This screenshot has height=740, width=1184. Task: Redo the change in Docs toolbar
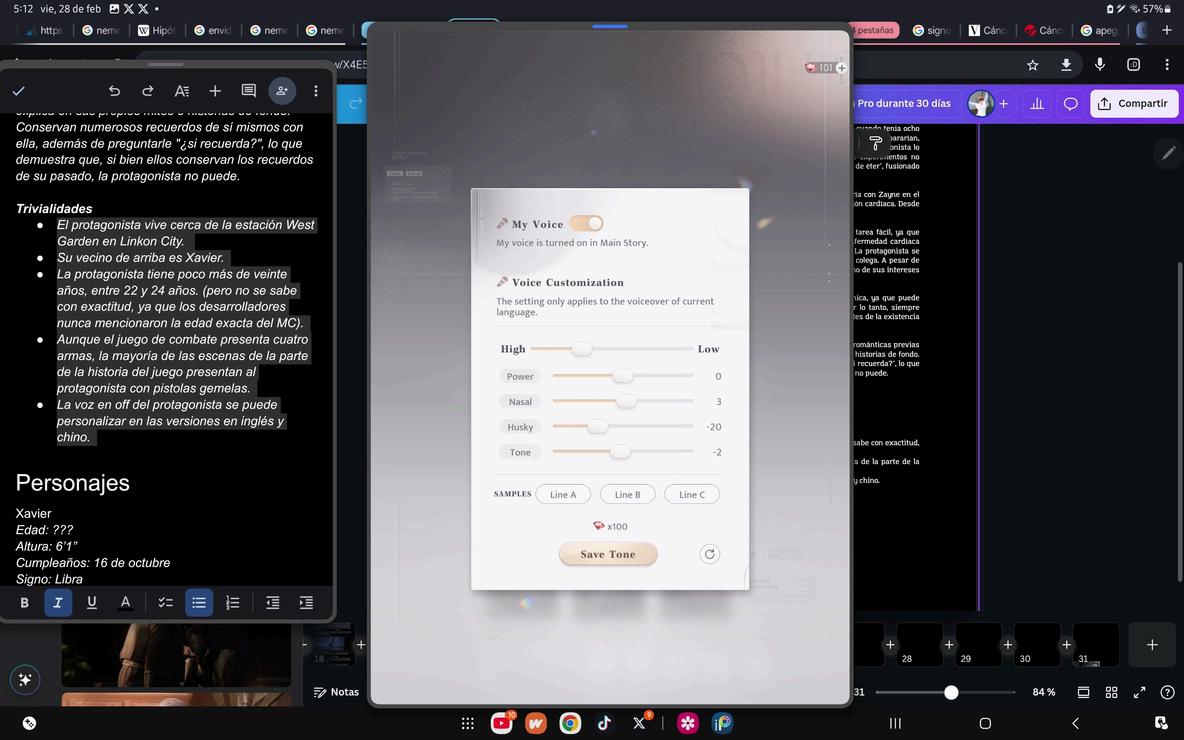[x=148, y=91]
